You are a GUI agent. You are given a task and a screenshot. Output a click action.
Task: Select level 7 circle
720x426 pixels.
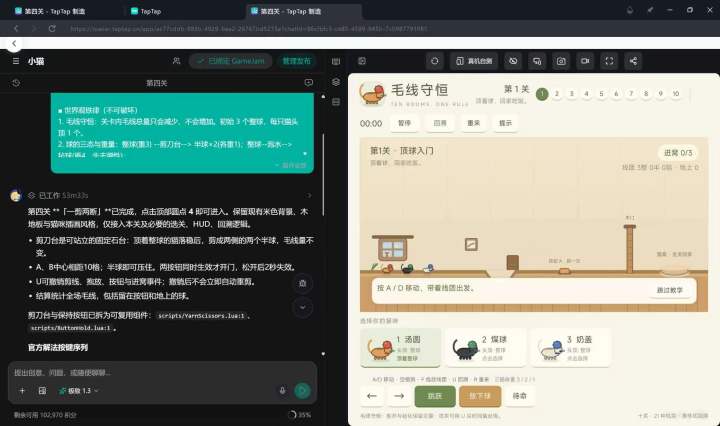click(x=631, y=94)
